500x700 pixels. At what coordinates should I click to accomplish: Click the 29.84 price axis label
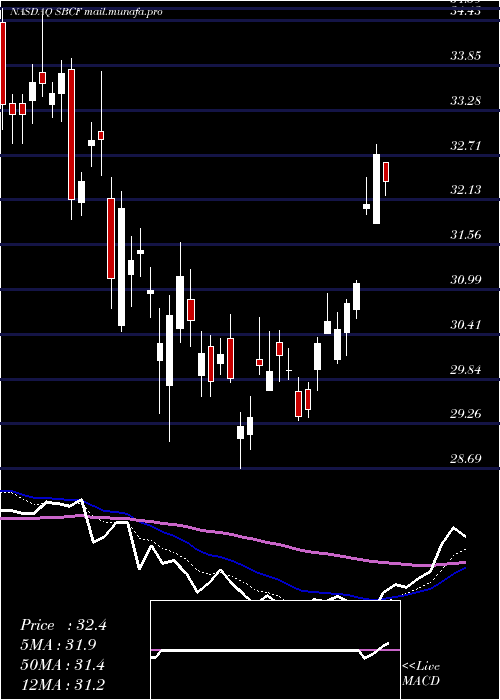click(466, 370)
